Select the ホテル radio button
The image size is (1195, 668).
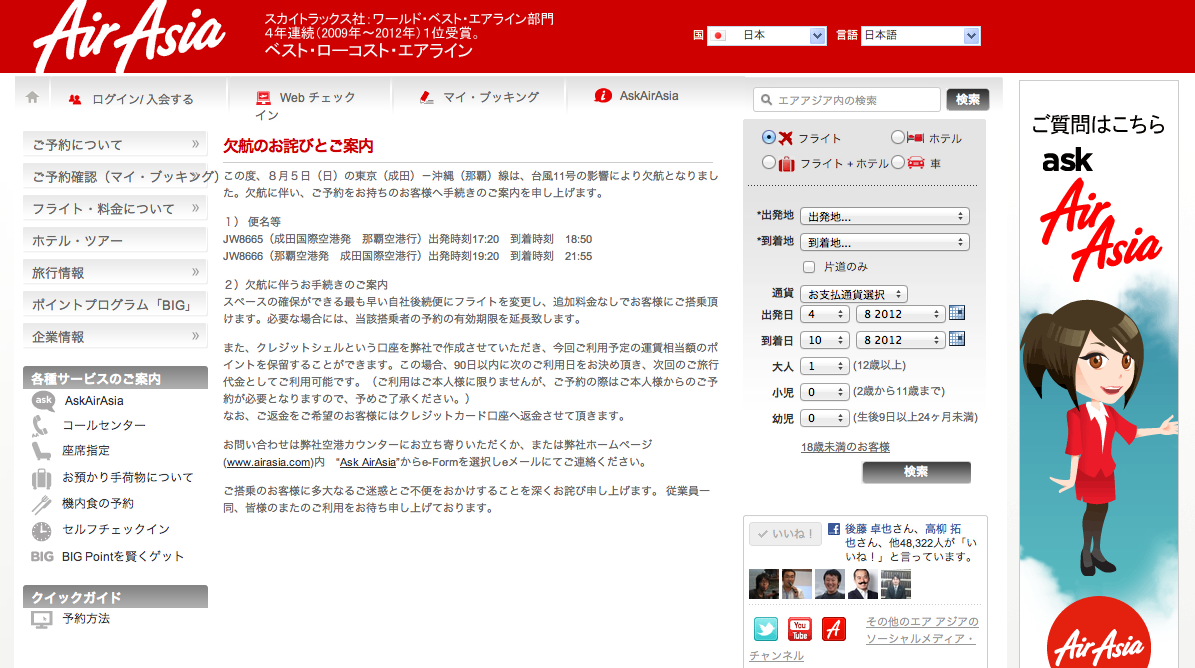pos(898,137)
